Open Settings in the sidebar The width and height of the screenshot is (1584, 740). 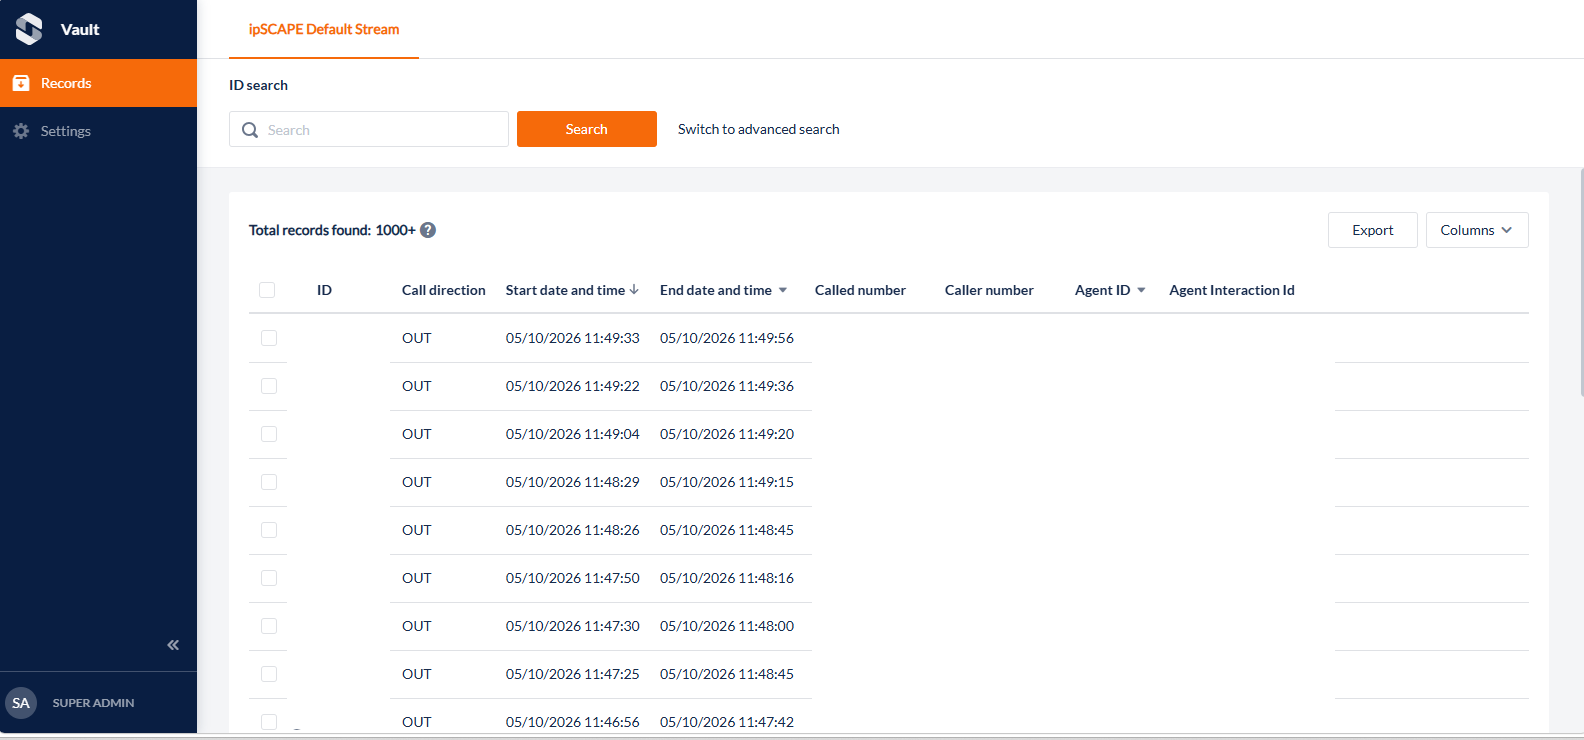(x=98, y=131)
